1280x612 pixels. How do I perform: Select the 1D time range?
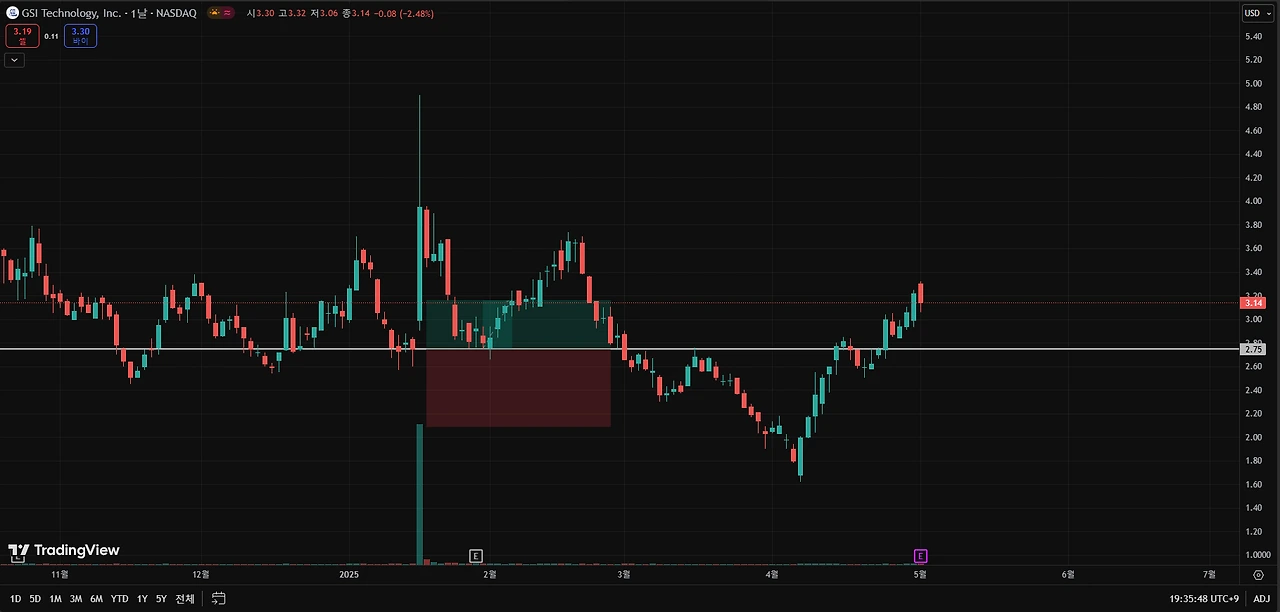[x=15, y=599]
